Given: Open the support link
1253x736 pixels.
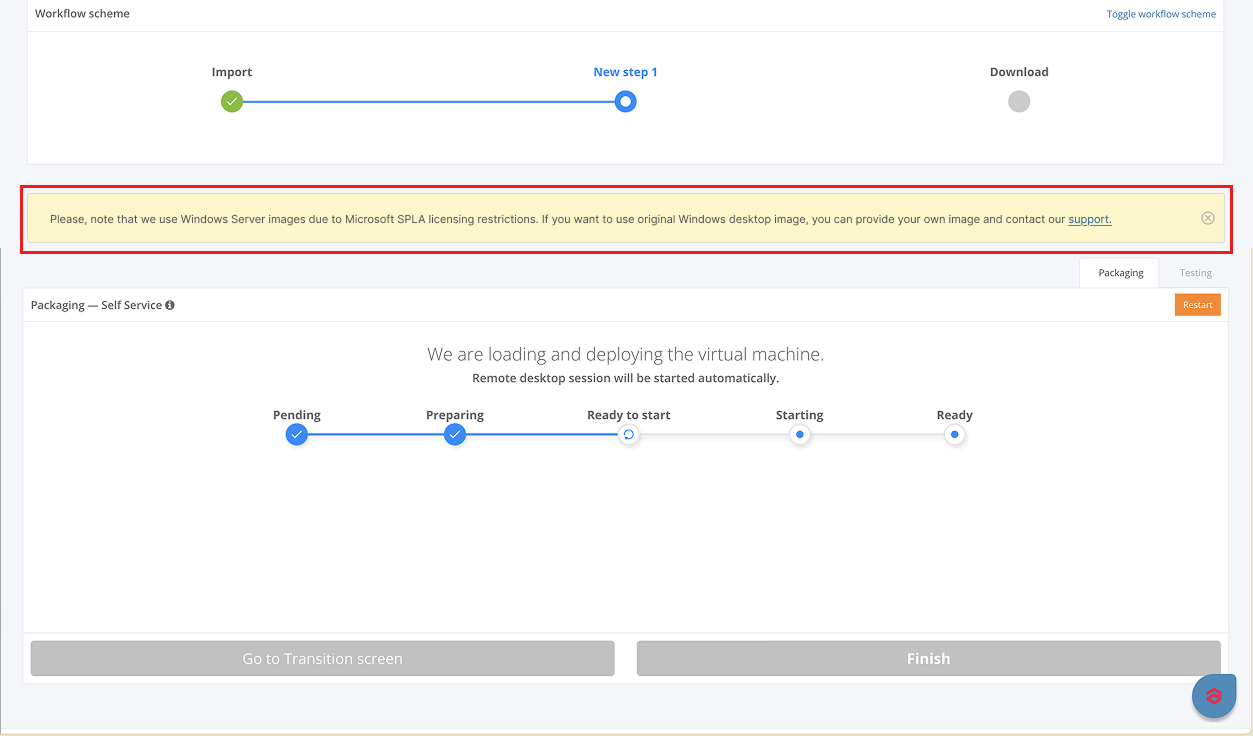Looking at the screenshot, I should tap(1089, 219).
